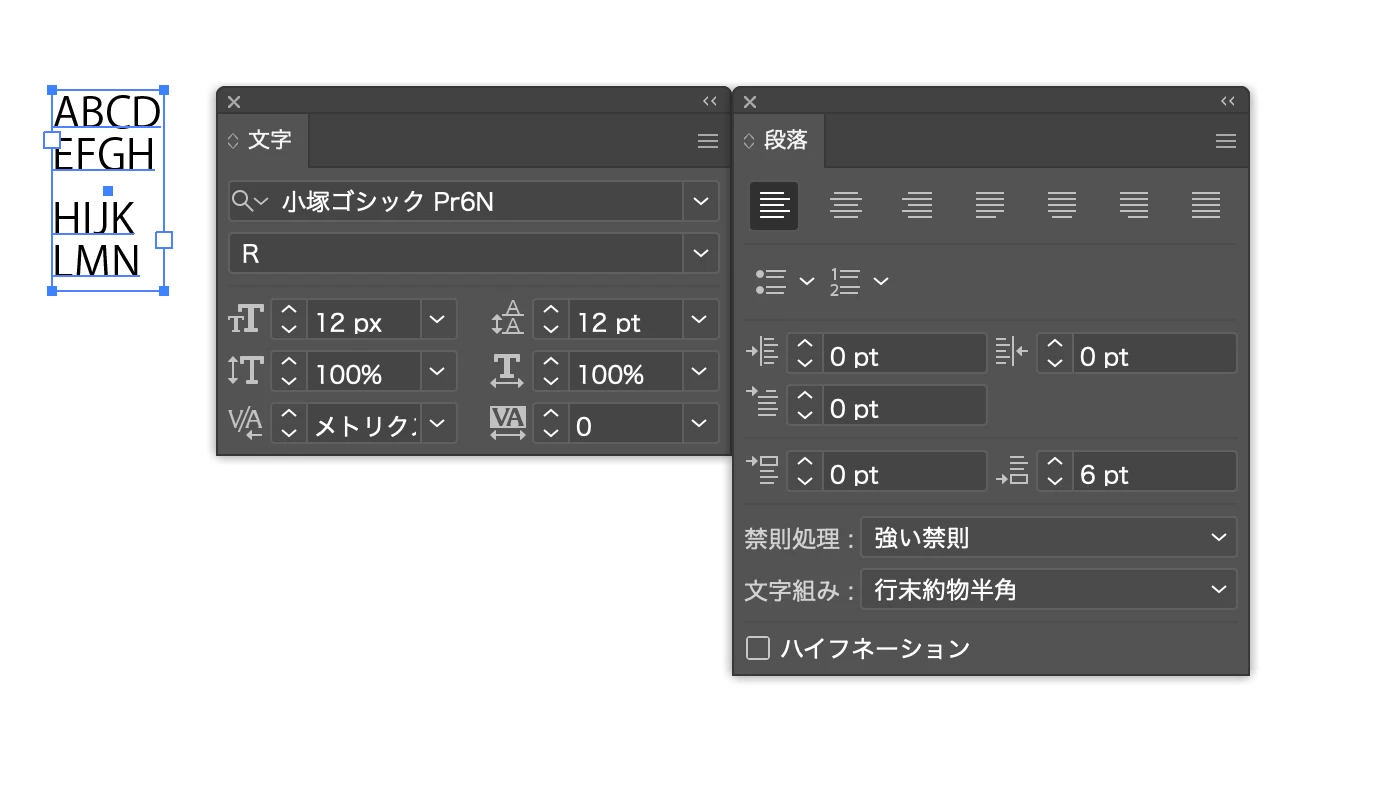The width and height of the screenshot is (1386, 798).
Task: Click the space before stepper
Action: pyautogui.click(x=805, y=471)
